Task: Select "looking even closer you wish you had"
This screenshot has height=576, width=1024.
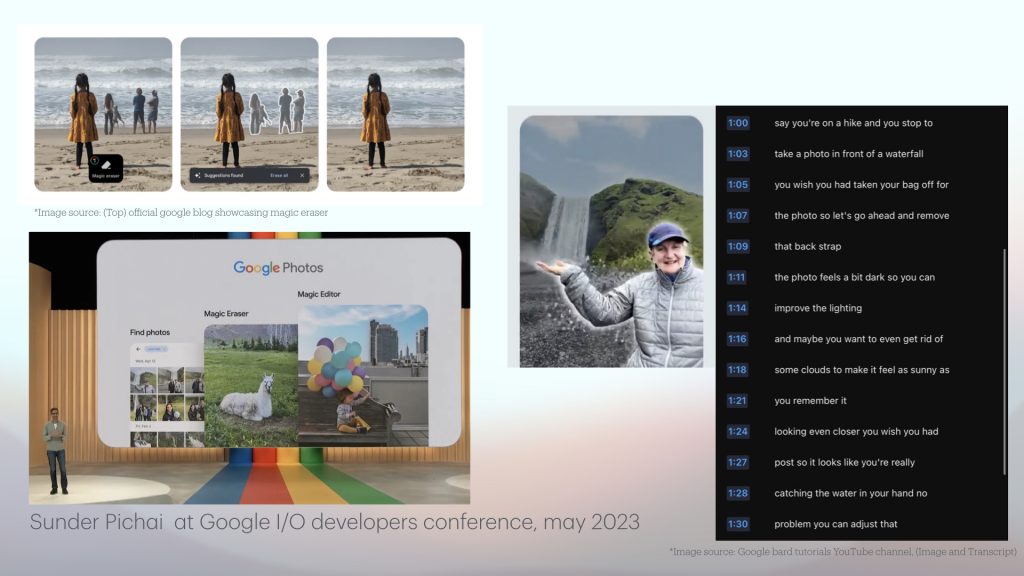Action: (x=856, y=431)
